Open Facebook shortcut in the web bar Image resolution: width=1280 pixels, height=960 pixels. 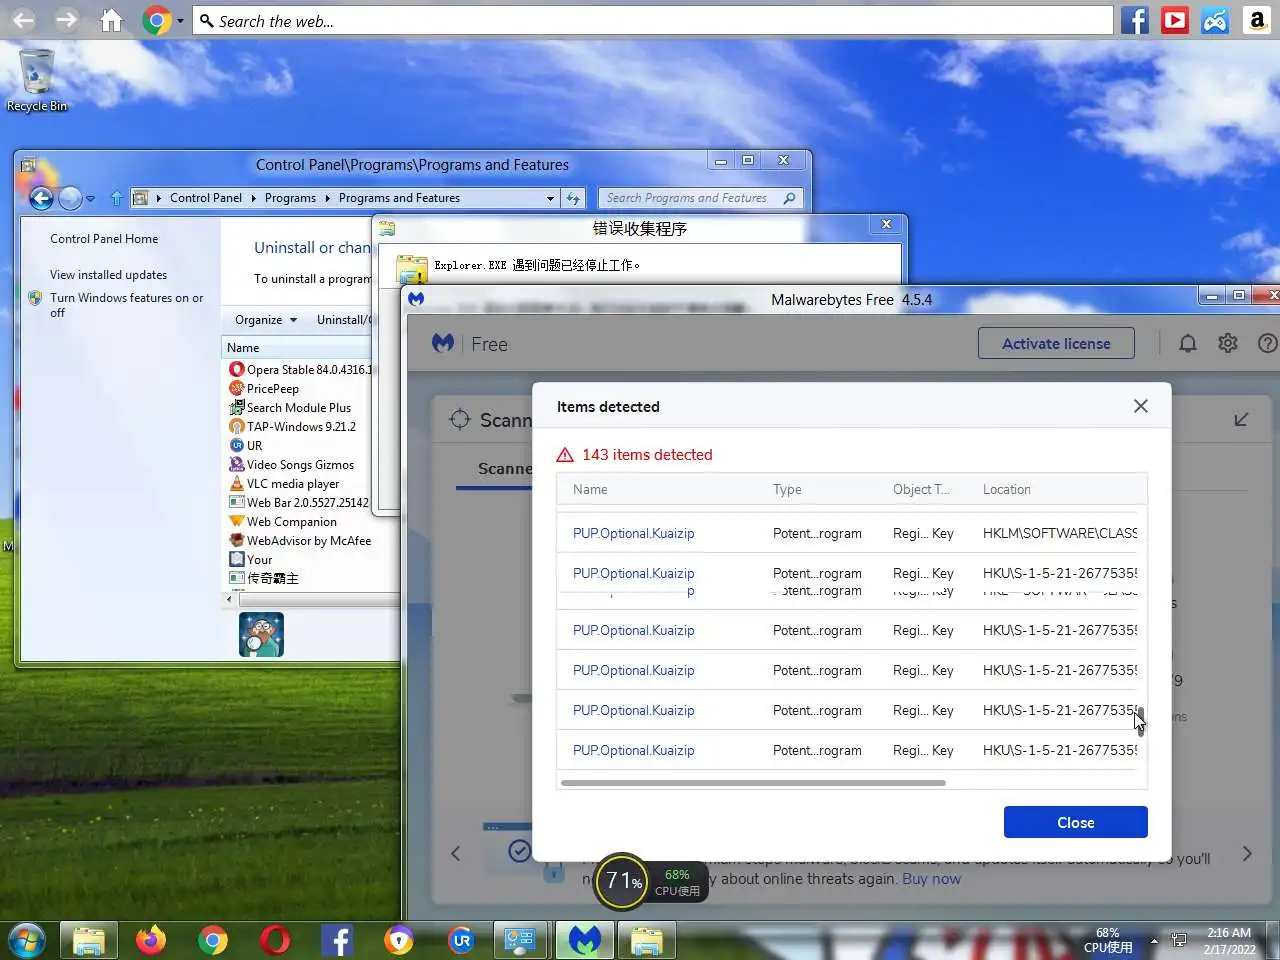click(1134, 20)
